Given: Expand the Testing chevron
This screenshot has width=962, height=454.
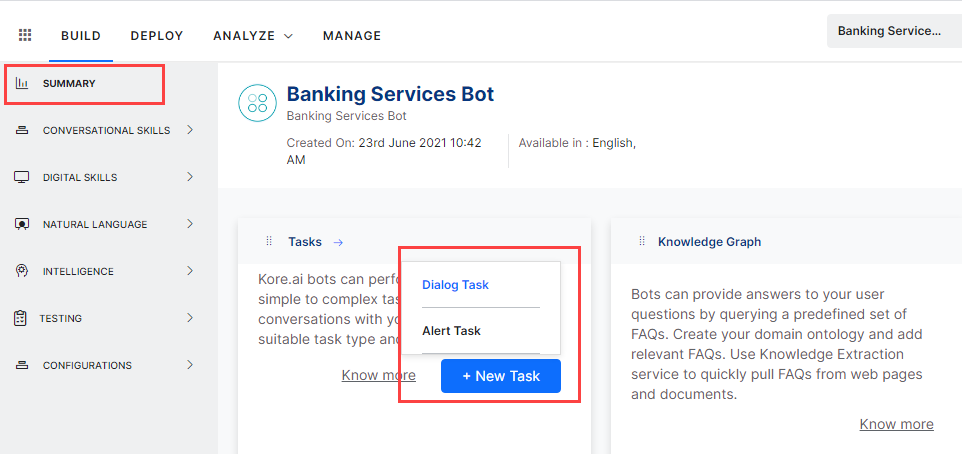Looking at the screenshot, I should [x=190, y=317].
